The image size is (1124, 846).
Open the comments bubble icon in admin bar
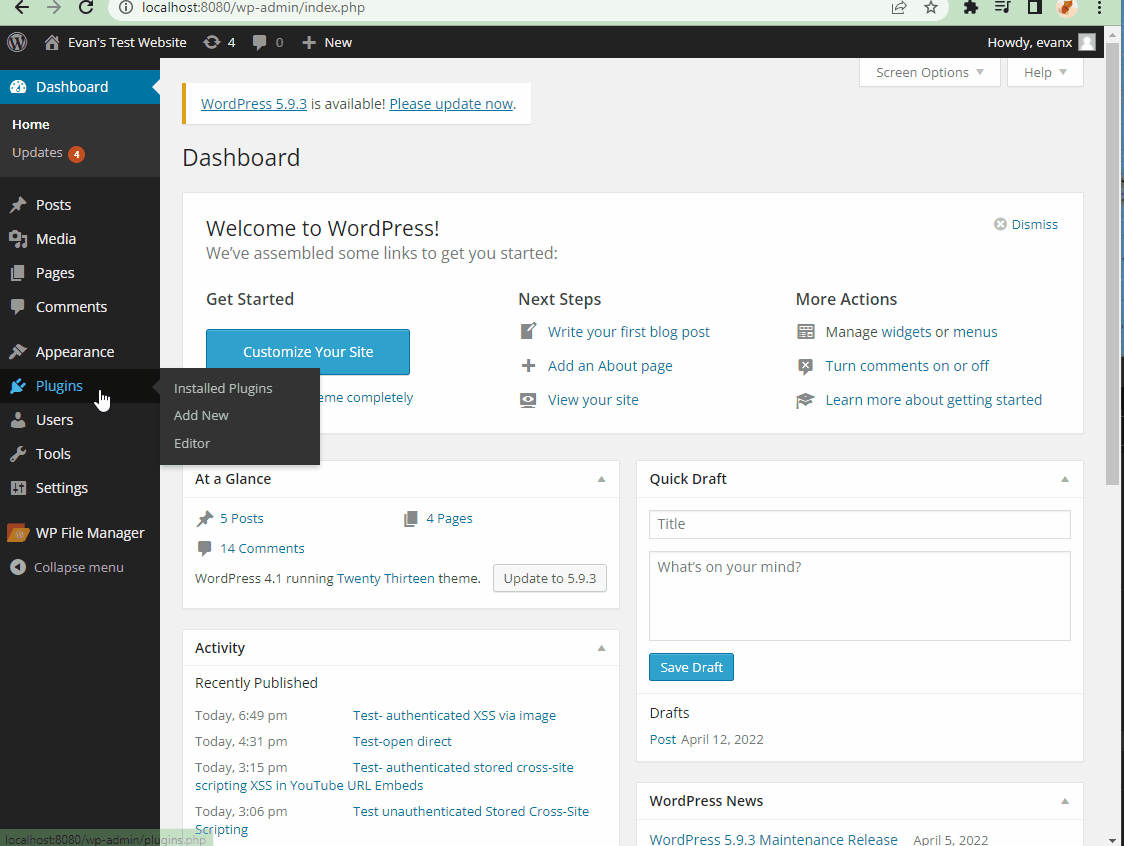coord(259,42)
